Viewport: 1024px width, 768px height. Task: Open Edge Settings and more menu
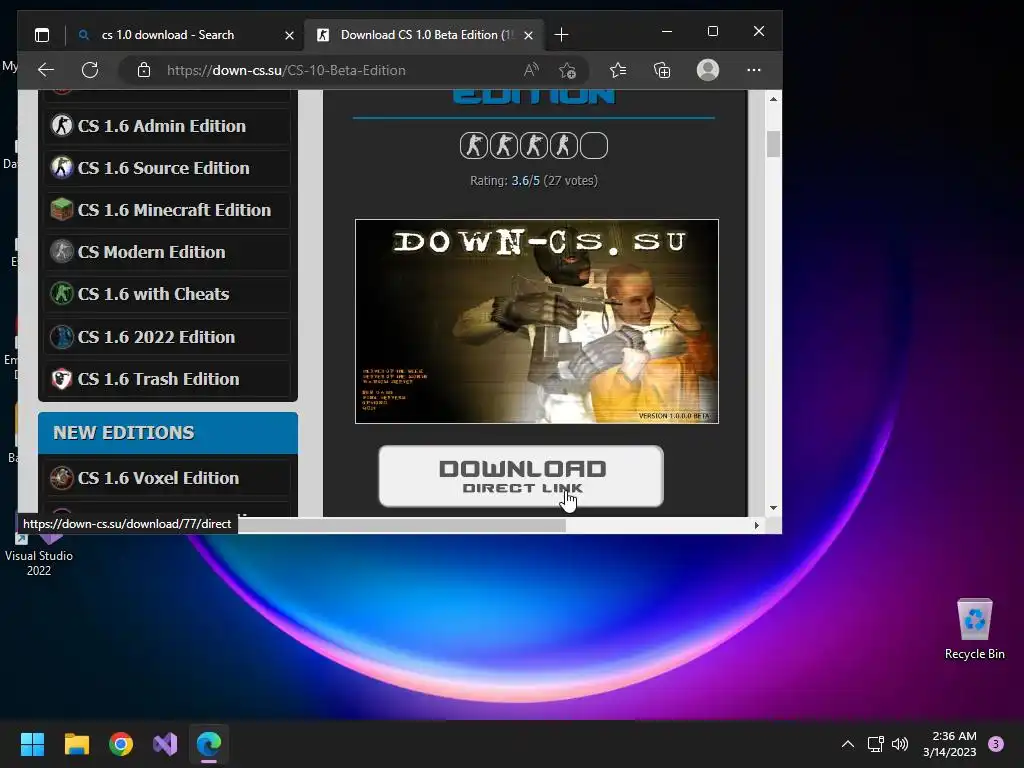754,70
